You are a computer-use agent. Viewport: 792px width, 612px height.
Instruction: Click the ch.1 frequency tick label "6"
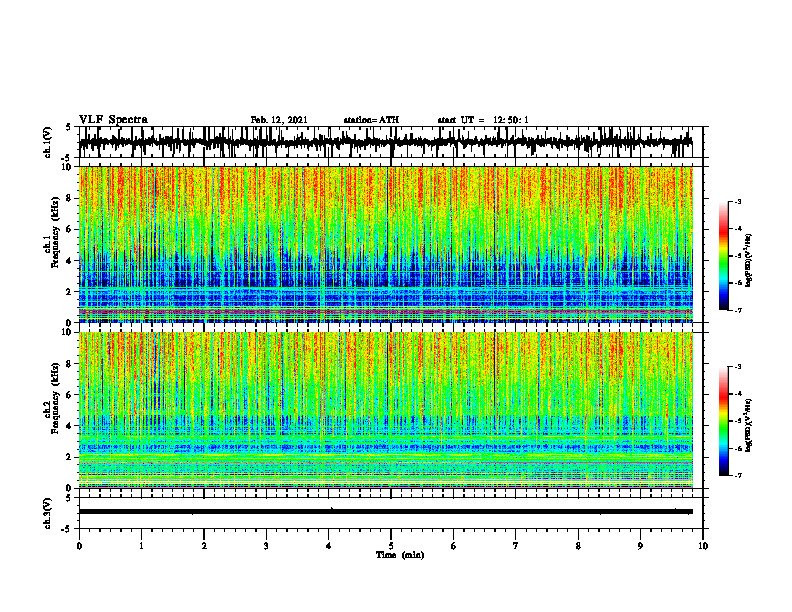[70, 229]
